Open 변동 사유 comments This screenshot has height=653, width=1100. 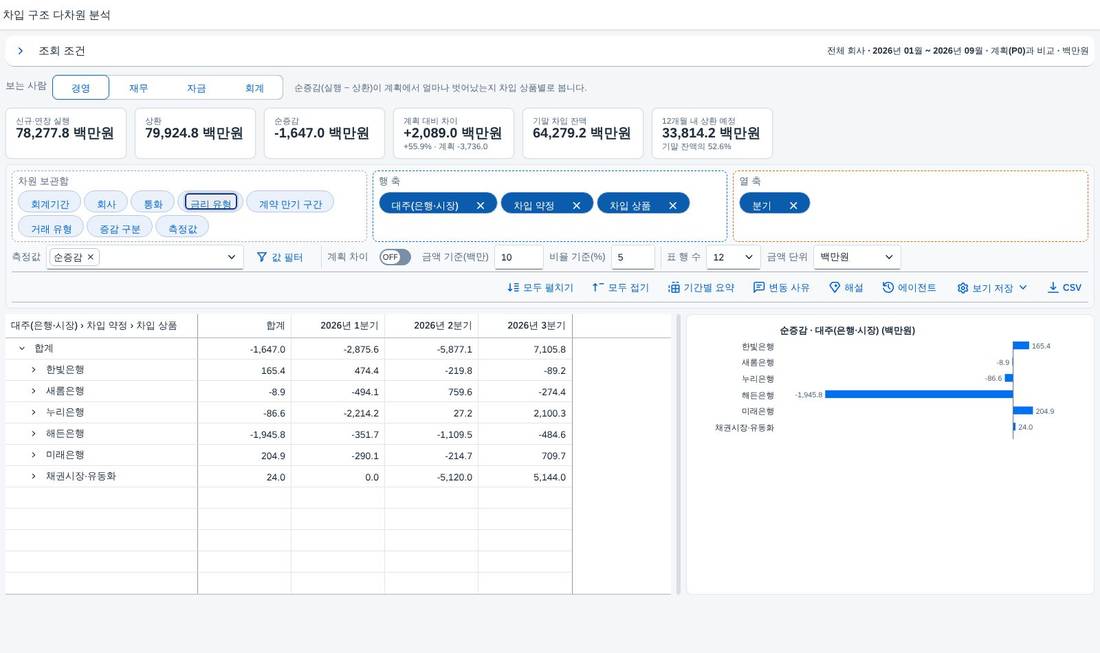[x=782, y=288]
